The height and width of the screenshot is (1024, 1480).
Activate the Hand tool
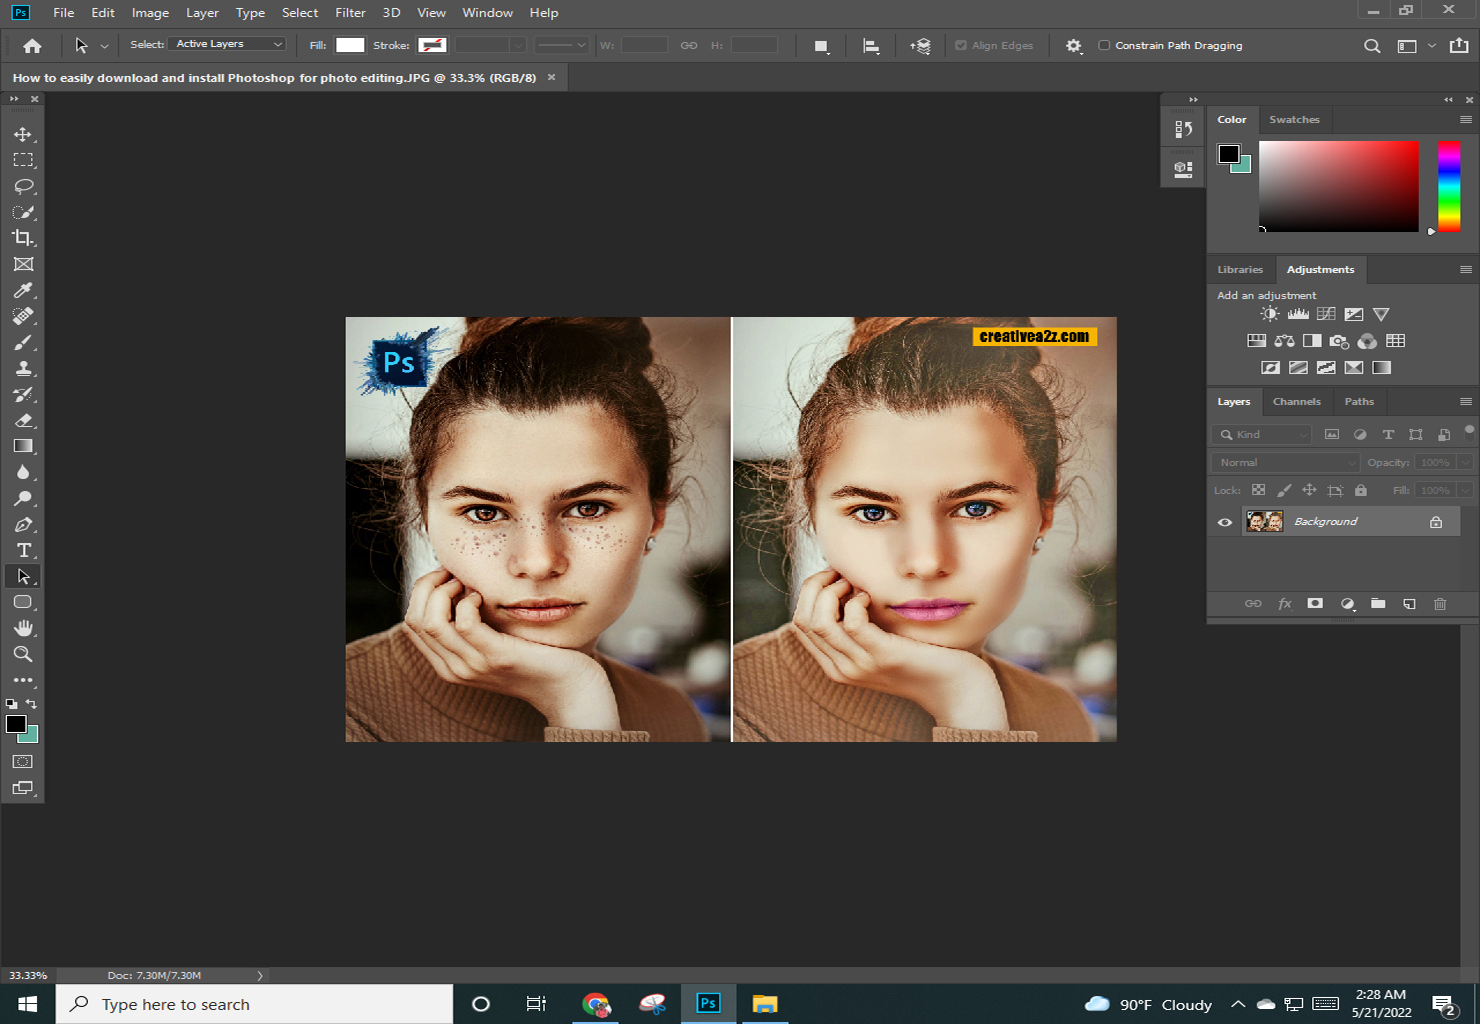point(23,628)
